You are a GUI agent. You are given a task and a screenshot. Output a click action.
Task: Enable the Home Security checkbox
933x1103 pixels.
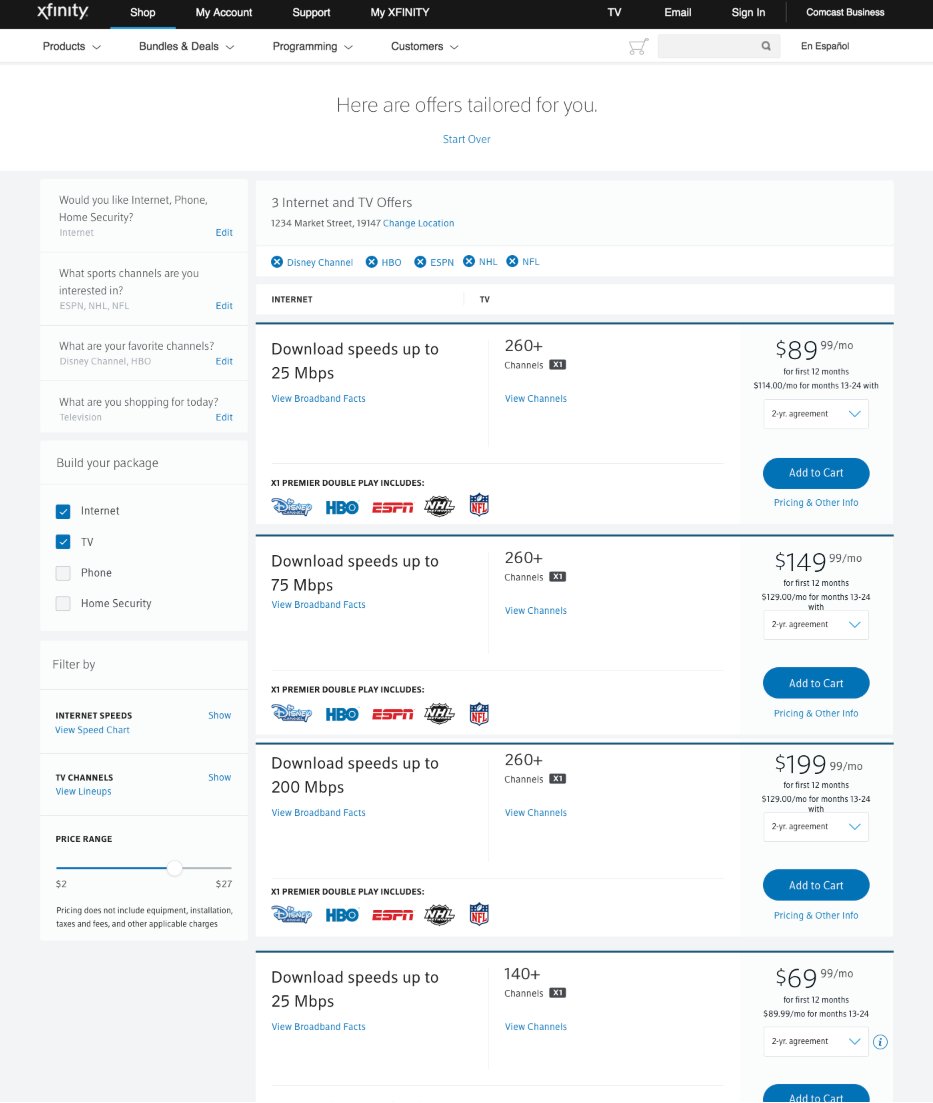(63, 604)
